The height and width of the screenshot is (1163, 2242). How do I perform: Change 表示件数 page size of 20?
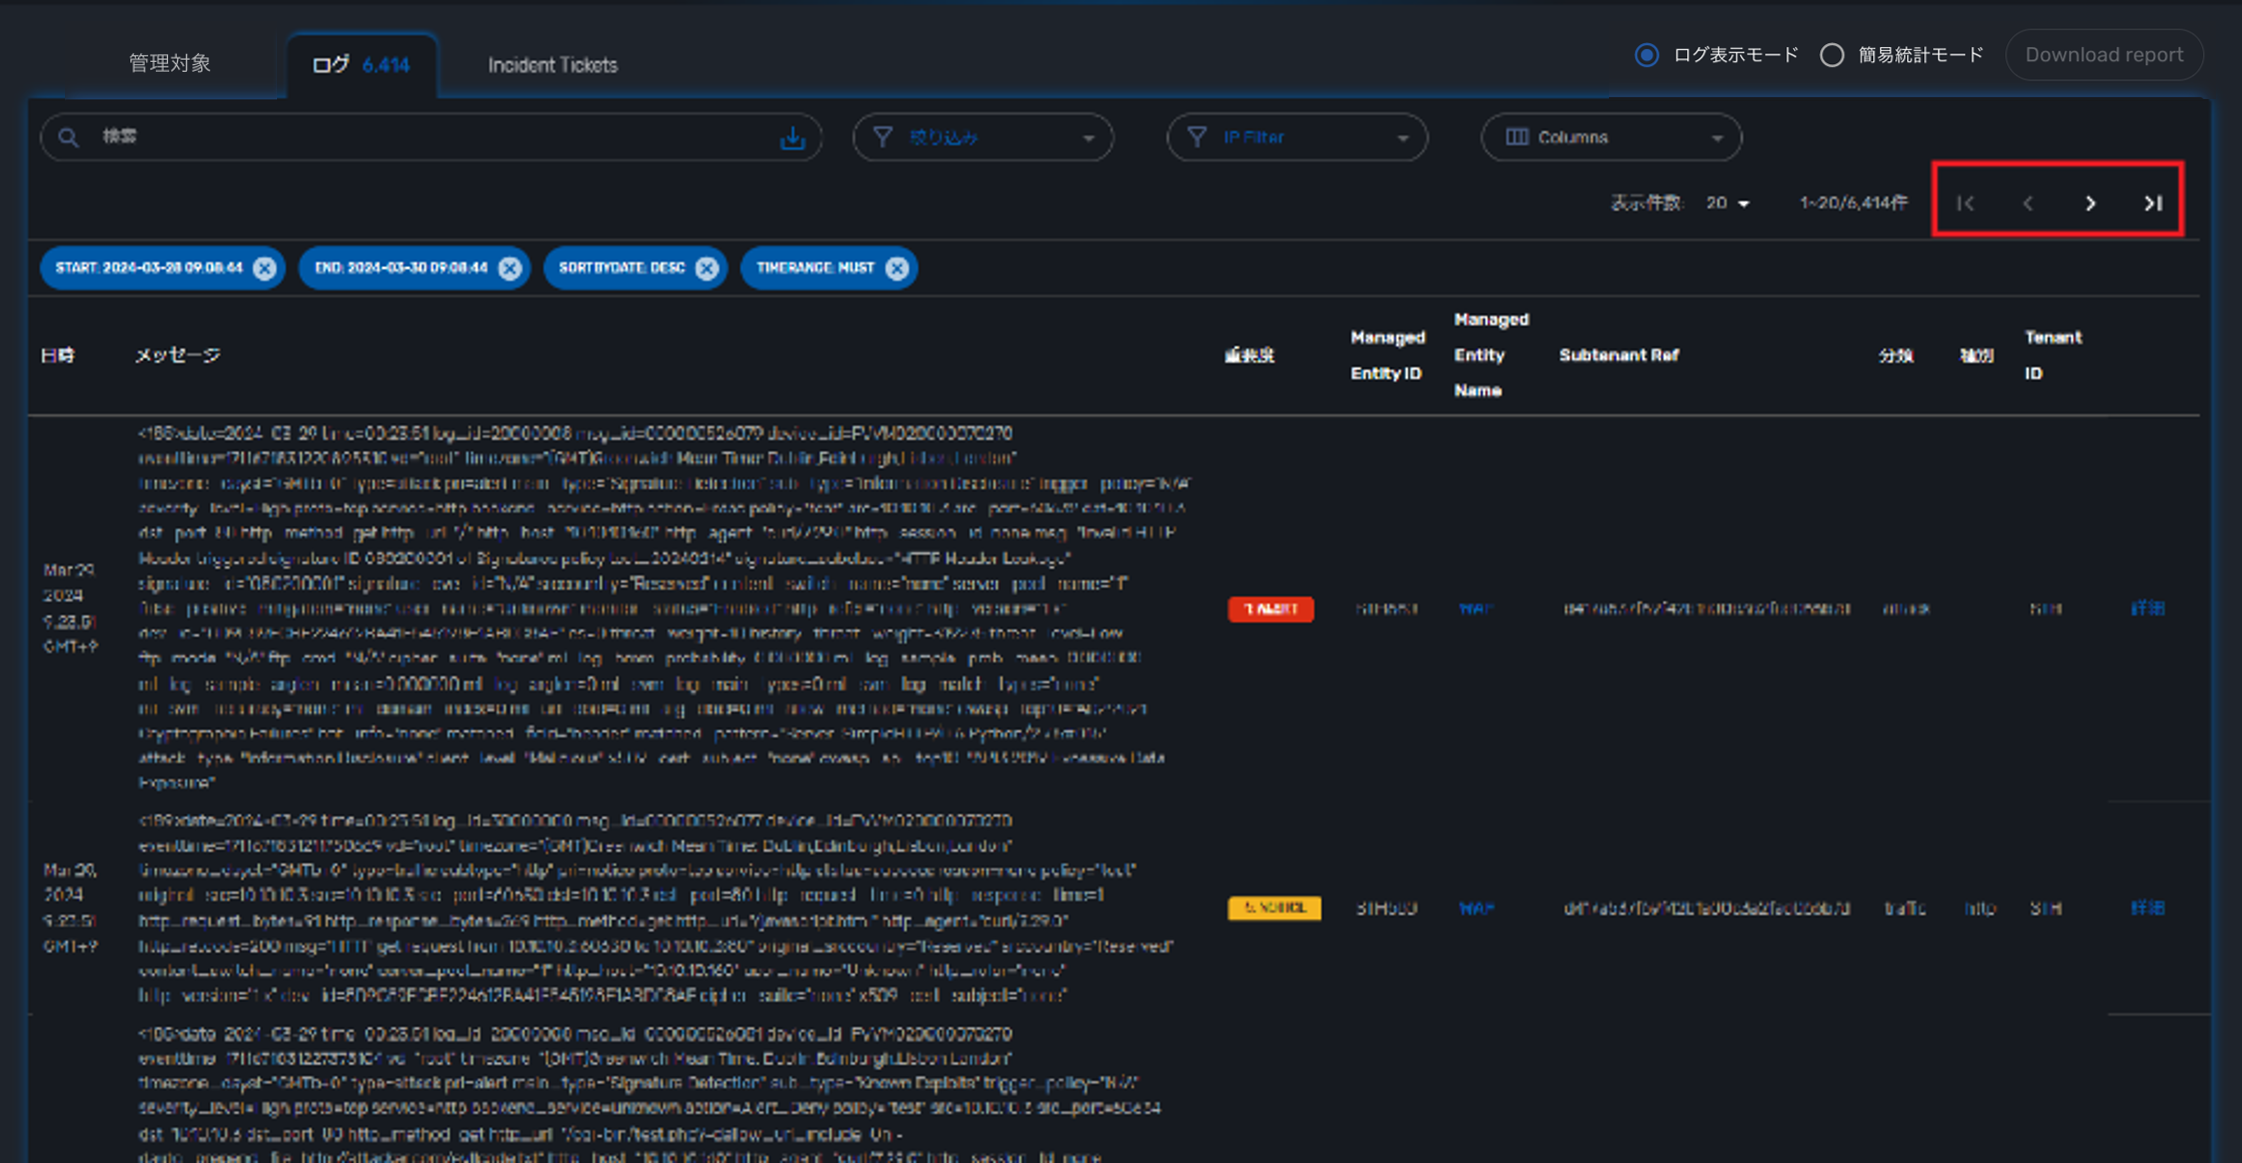(1727, 203)
